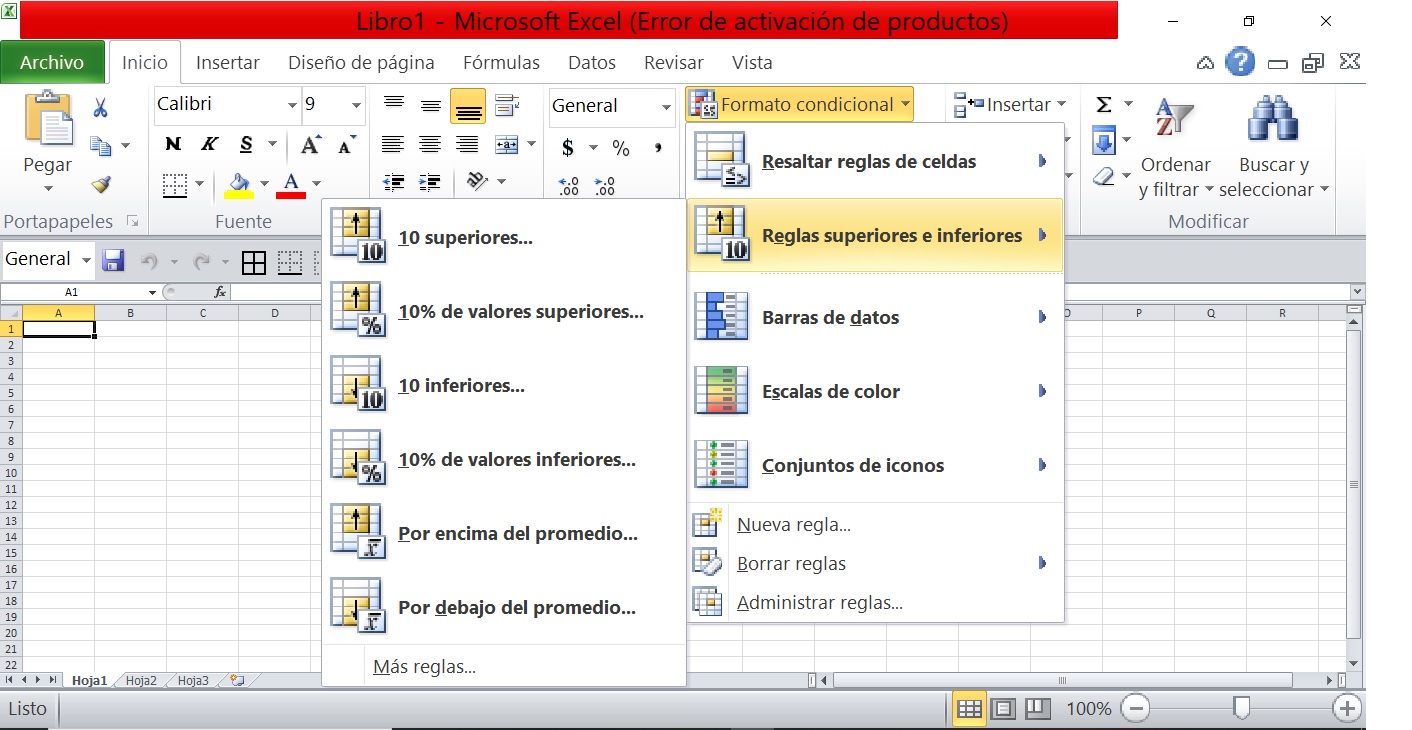Click the AutoSum sigma icon
Viewport: 1412px width, 730px height.
coord(1104,105)
